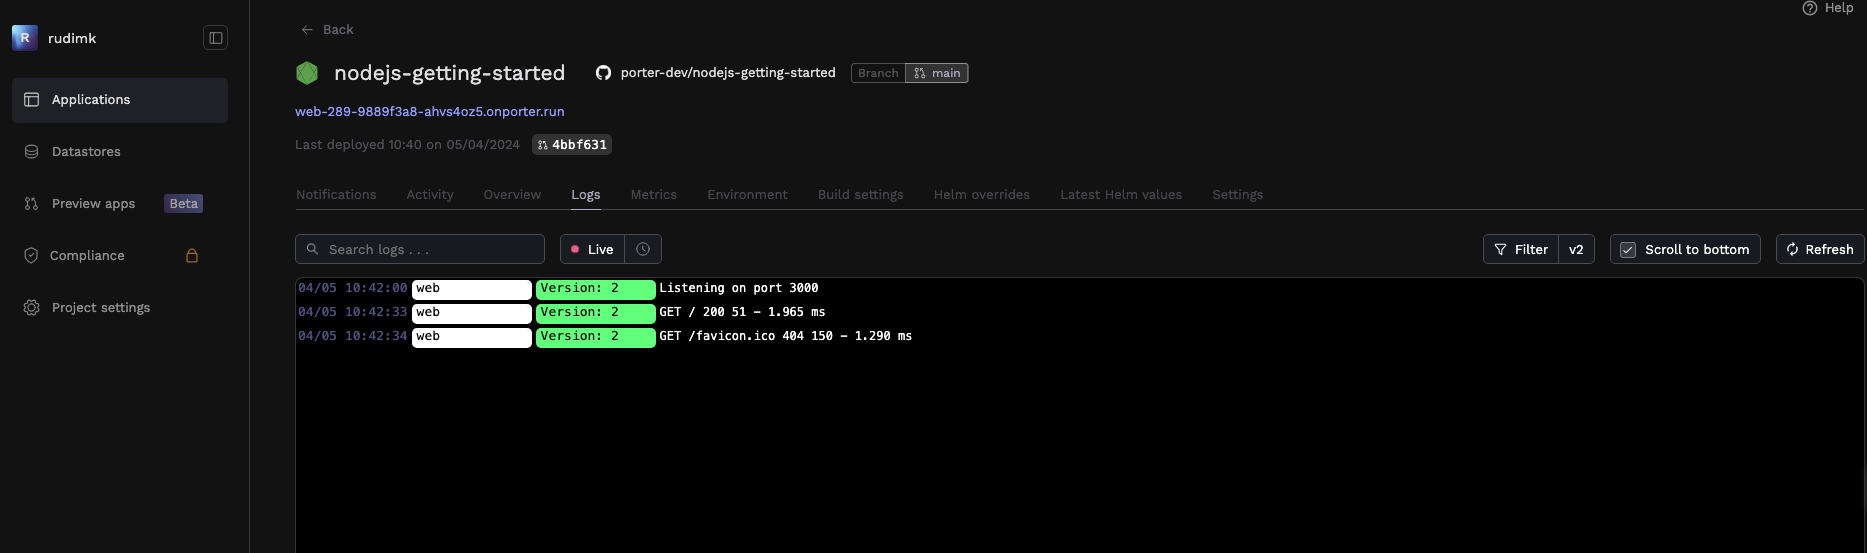Open Help

click(1828, 8)
